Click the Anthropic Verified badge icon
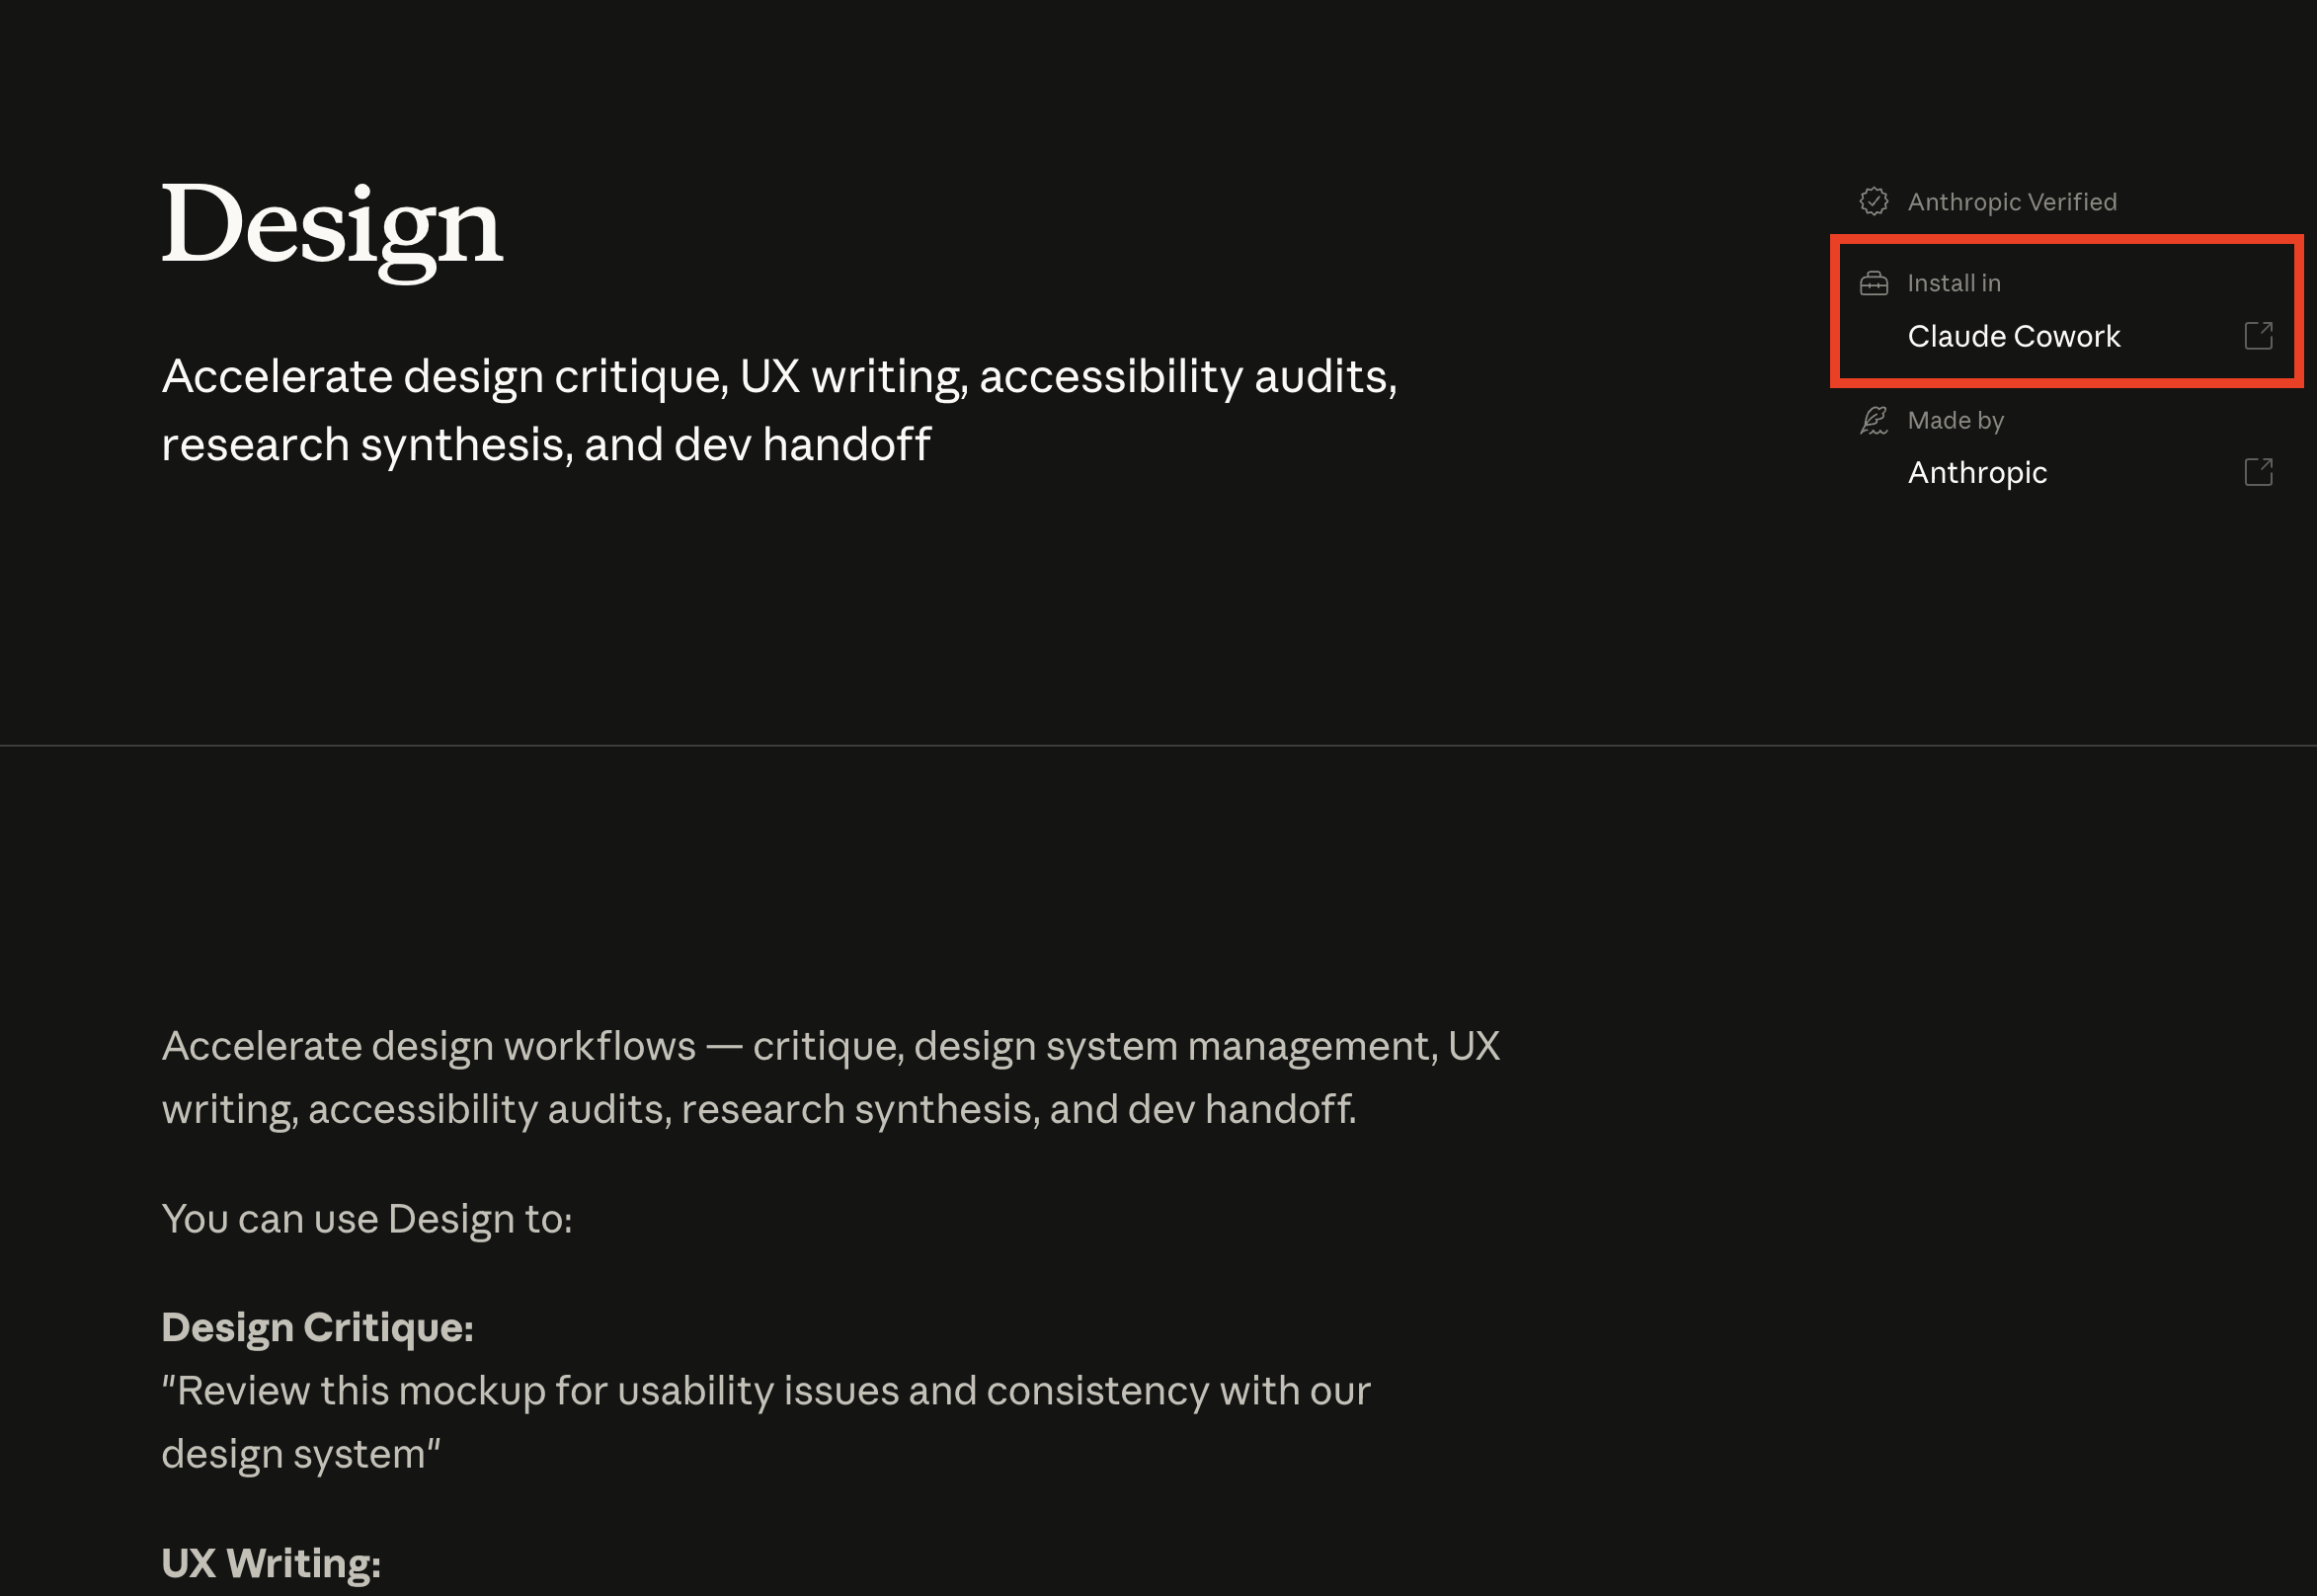This screenshot has width=2317, height=1596. (1873, 202)
